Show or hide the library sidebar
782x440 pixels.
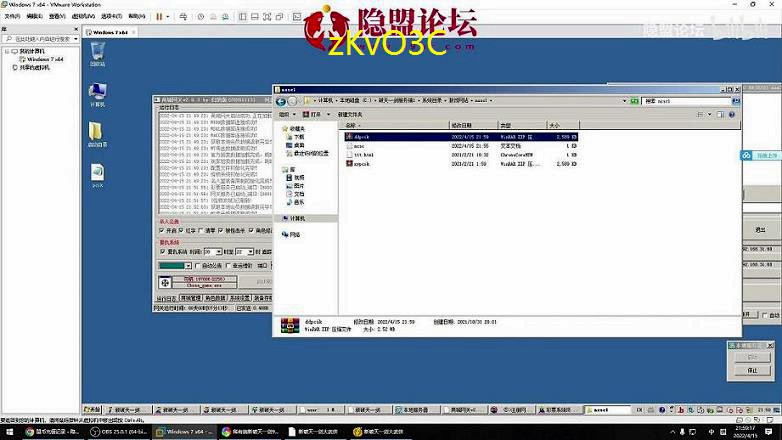[242, 16]
